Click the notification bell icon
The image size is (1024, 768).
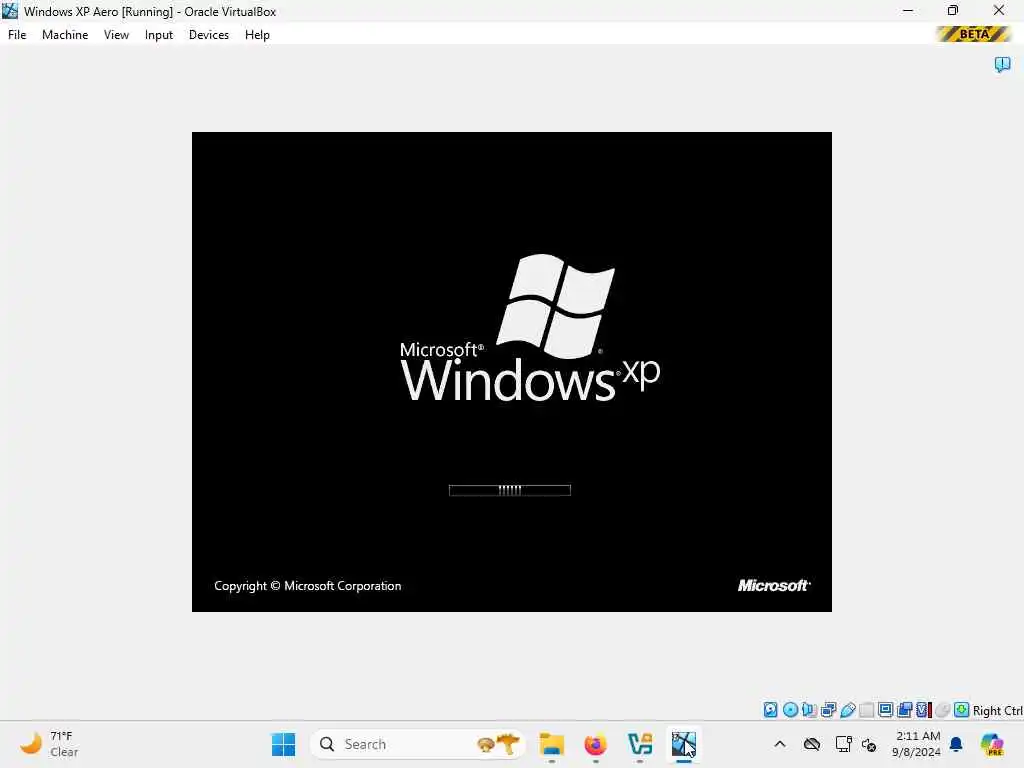tap(956, 744)
